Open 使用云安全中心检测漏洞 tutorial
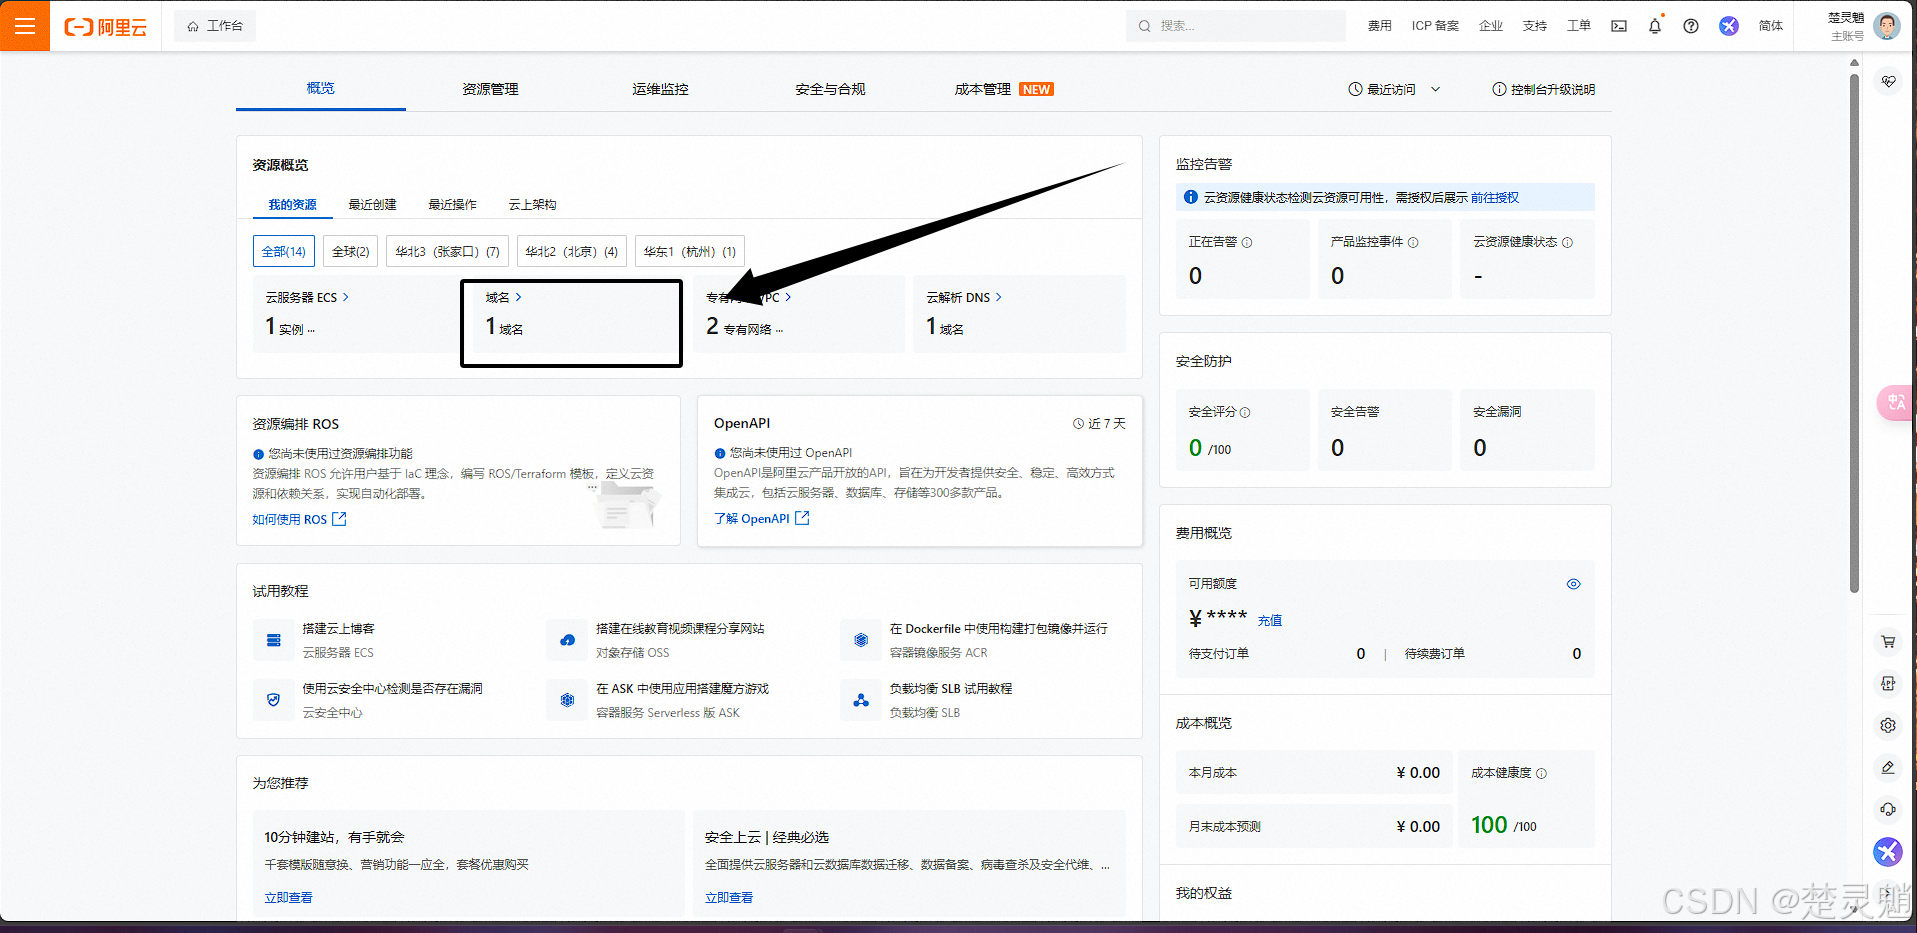Viewport: 1917px width, 933px height. coord(392,688)
